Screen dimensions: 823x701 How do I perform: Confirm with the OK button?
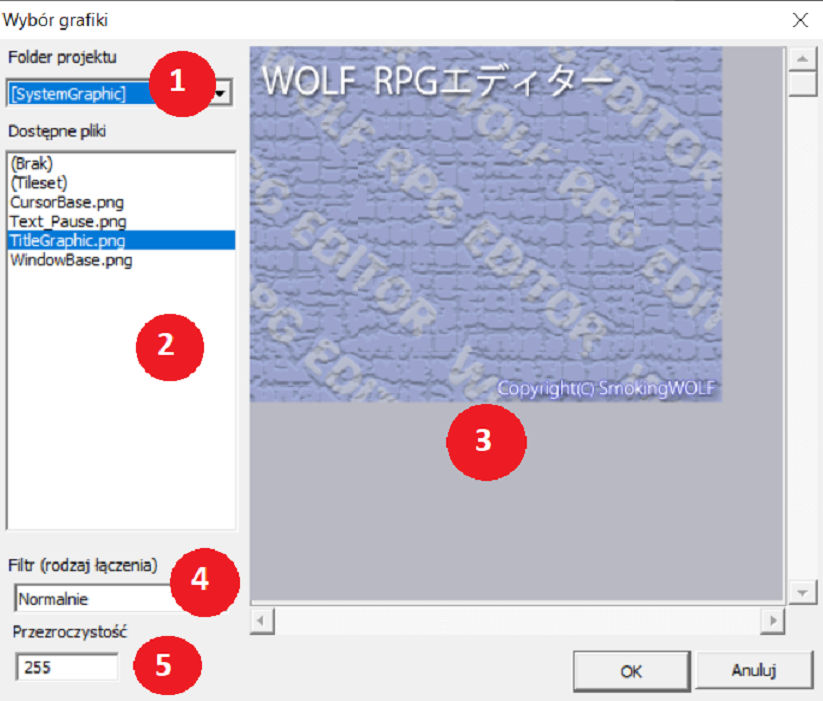(630, 671)
